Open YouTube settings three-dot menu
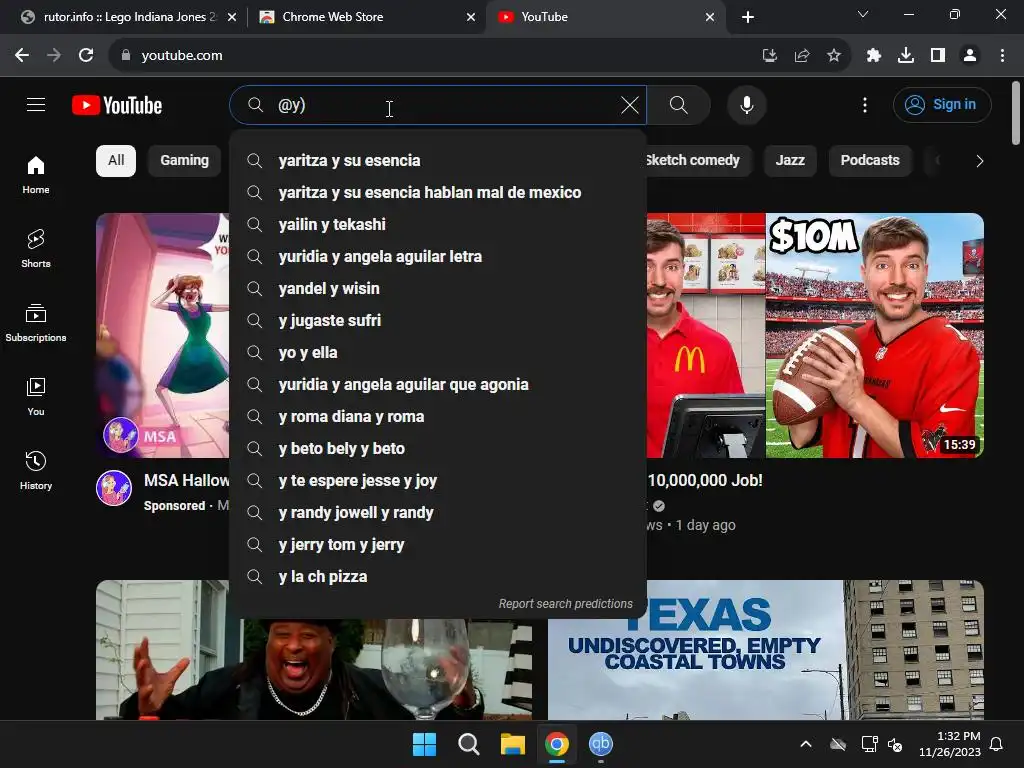1024x768 pixels. click(865, 104)
